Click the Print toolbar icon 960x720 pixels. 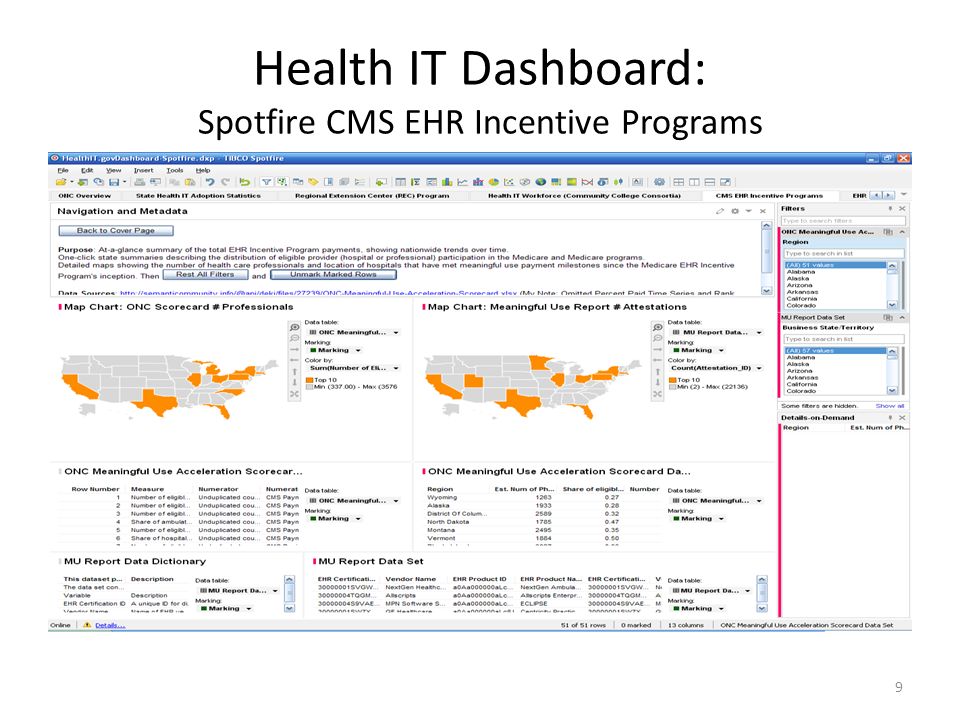click(x=140, y=182)
